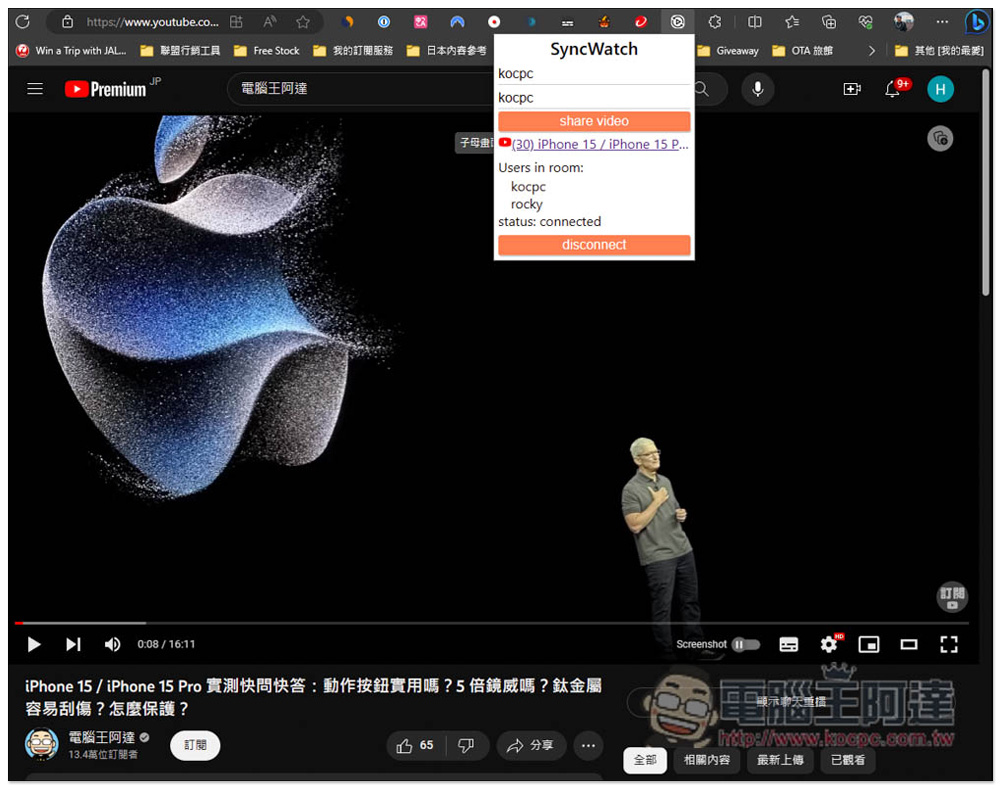Select the 最新上傳 filter chip

point(780,760)
